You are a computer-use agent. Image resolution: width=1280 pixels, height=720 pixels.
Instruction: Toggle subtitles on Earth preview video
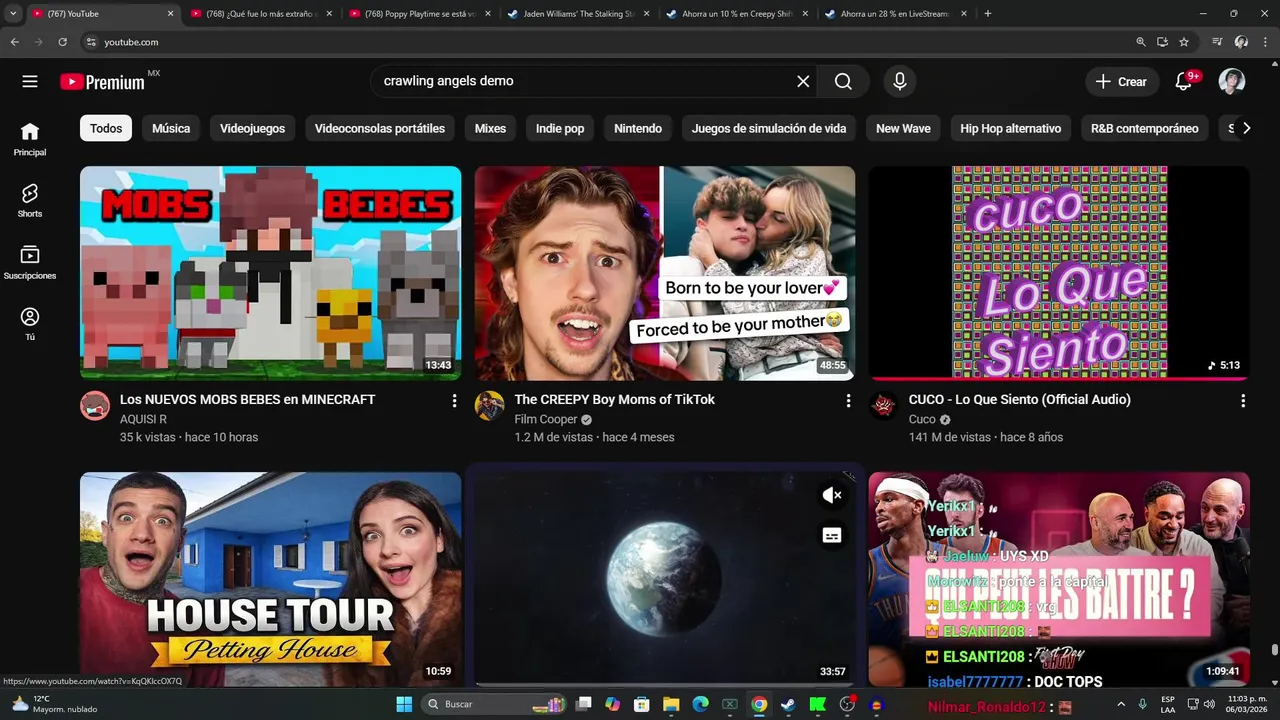coord(832,536)
